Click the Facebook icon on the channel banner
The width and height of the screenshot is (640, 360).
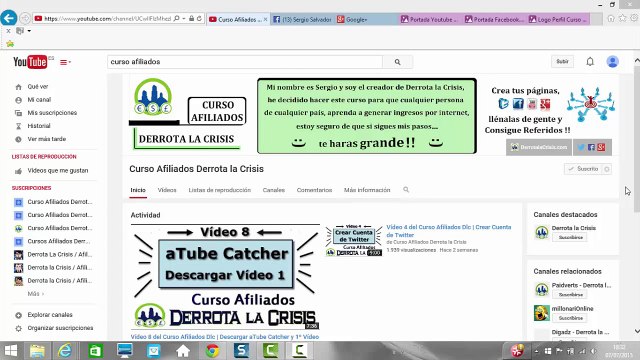tap(591, 147)
